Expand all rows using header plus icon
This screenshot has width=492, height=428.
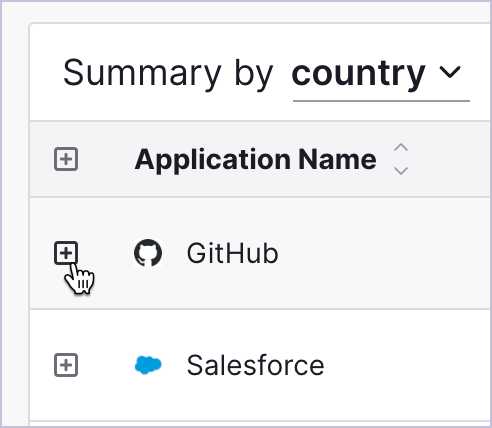66,159
